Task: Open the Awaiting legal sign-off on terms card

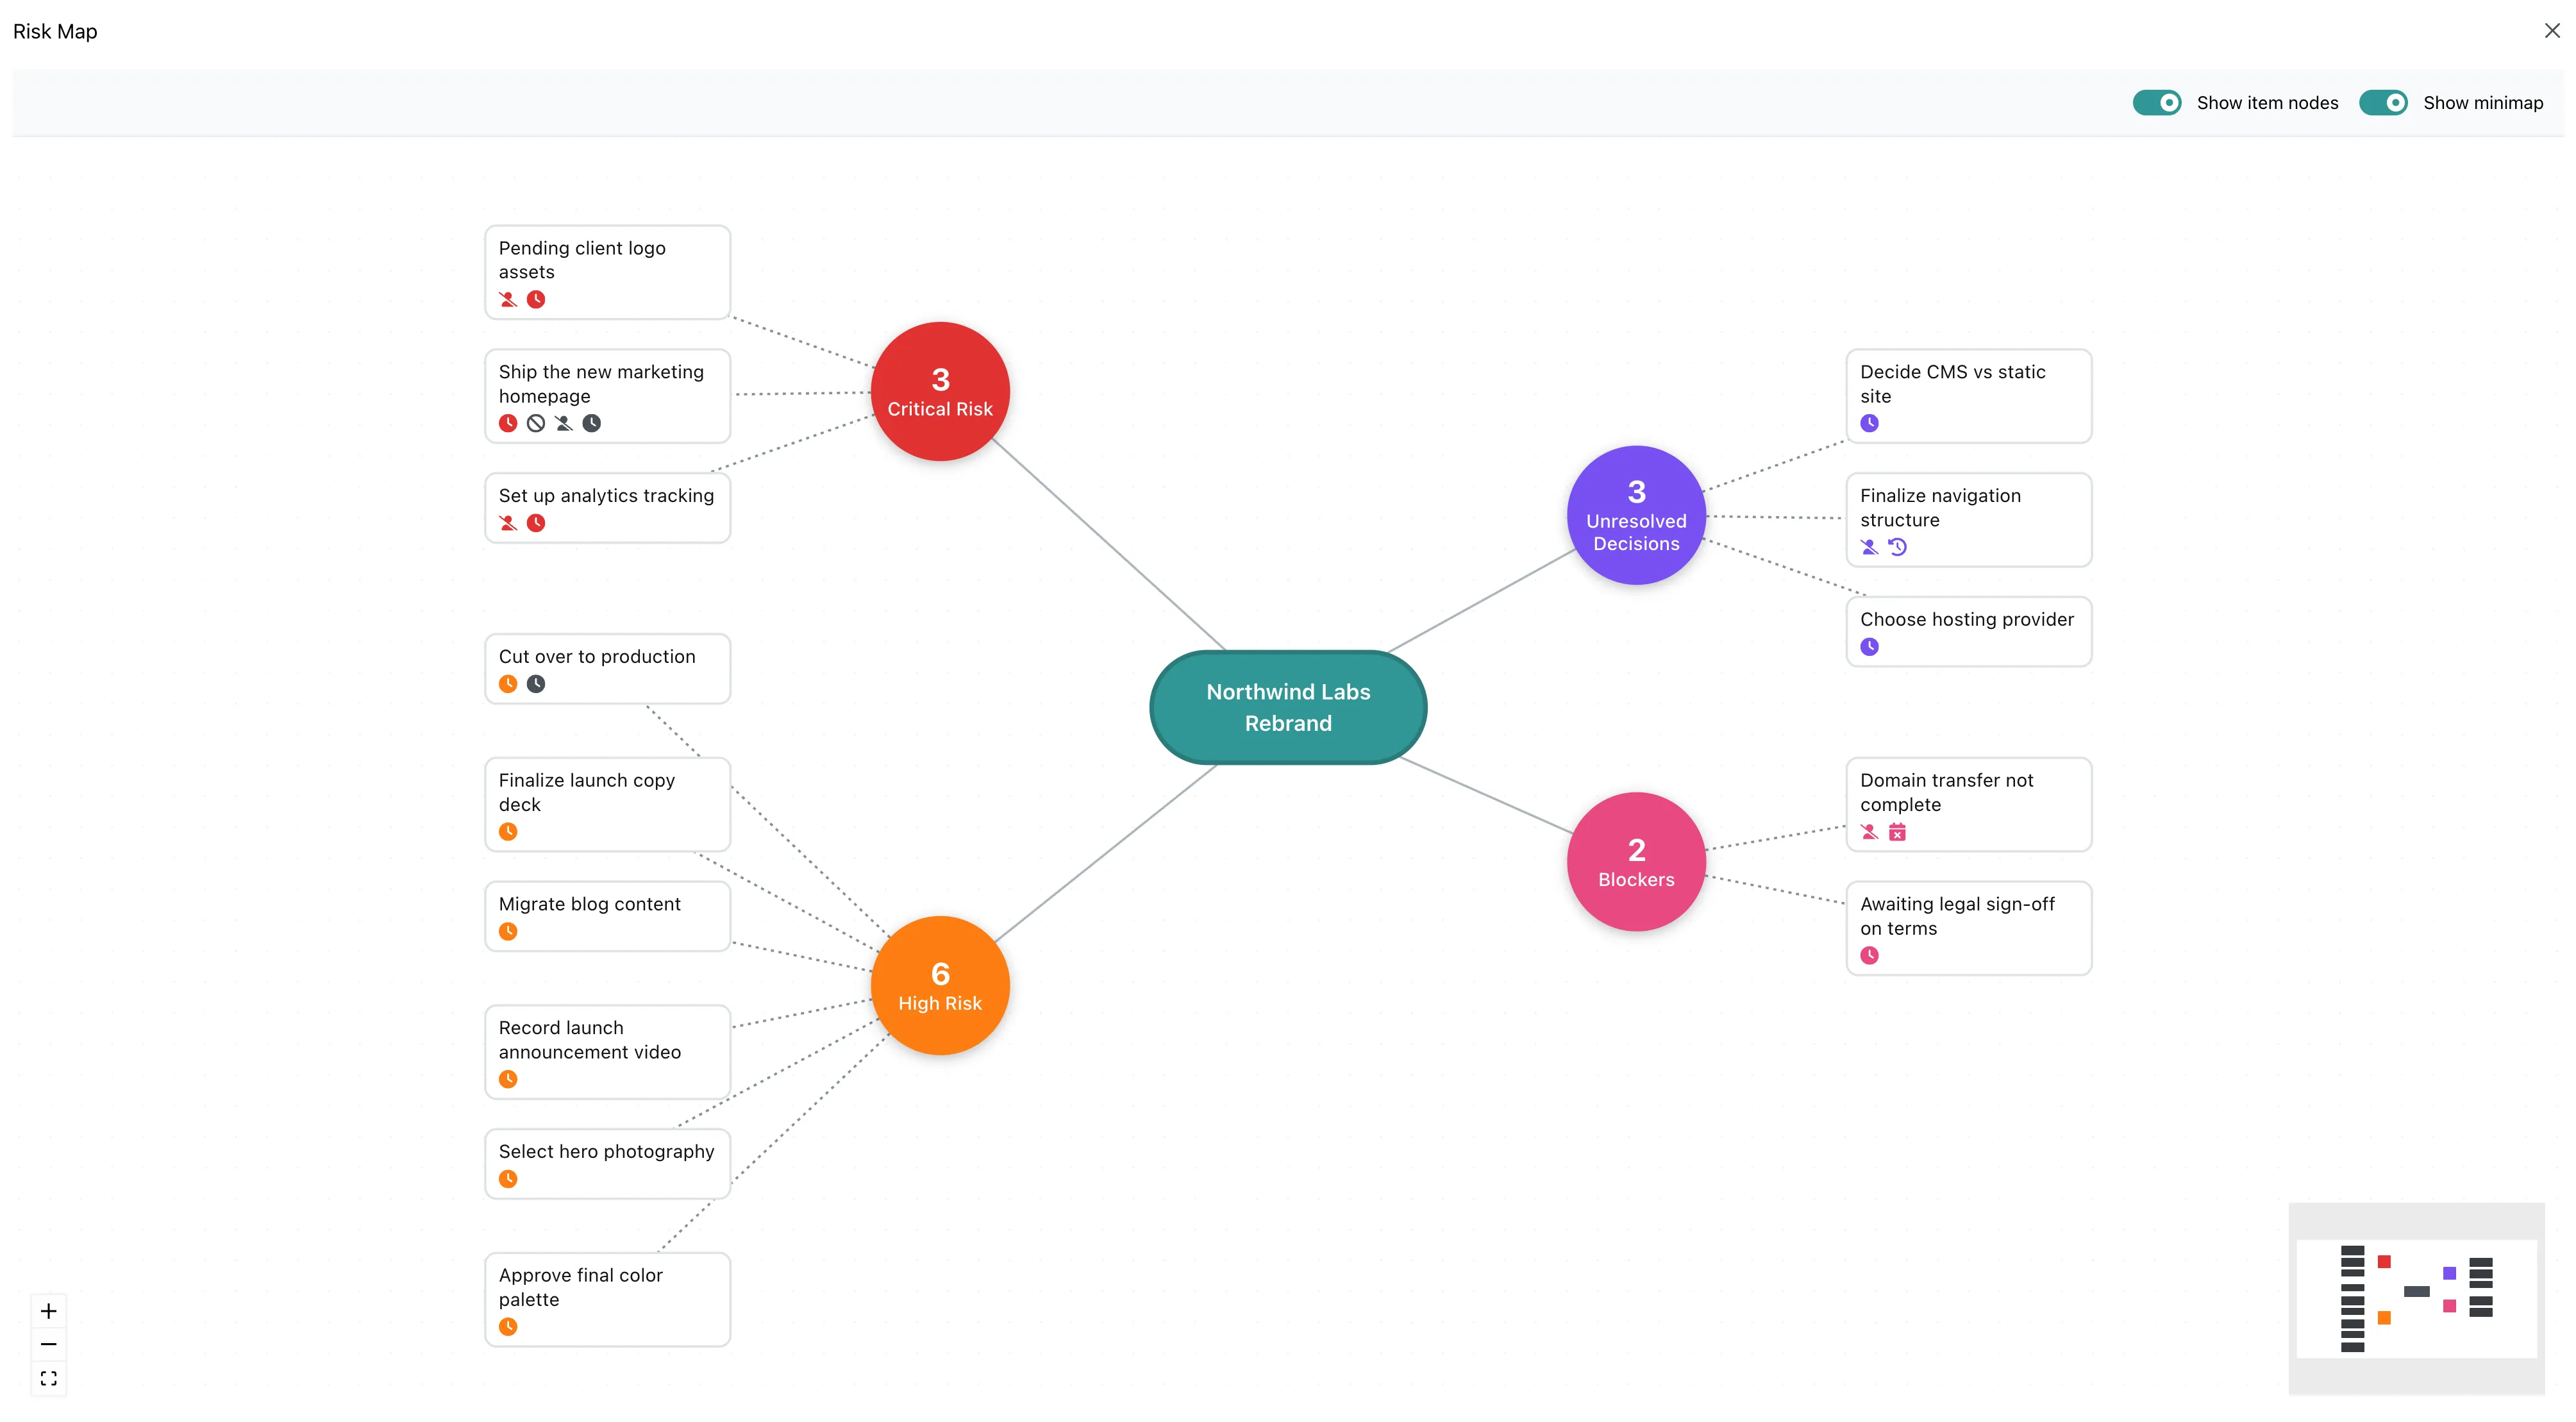Action: coord(1968,928)
